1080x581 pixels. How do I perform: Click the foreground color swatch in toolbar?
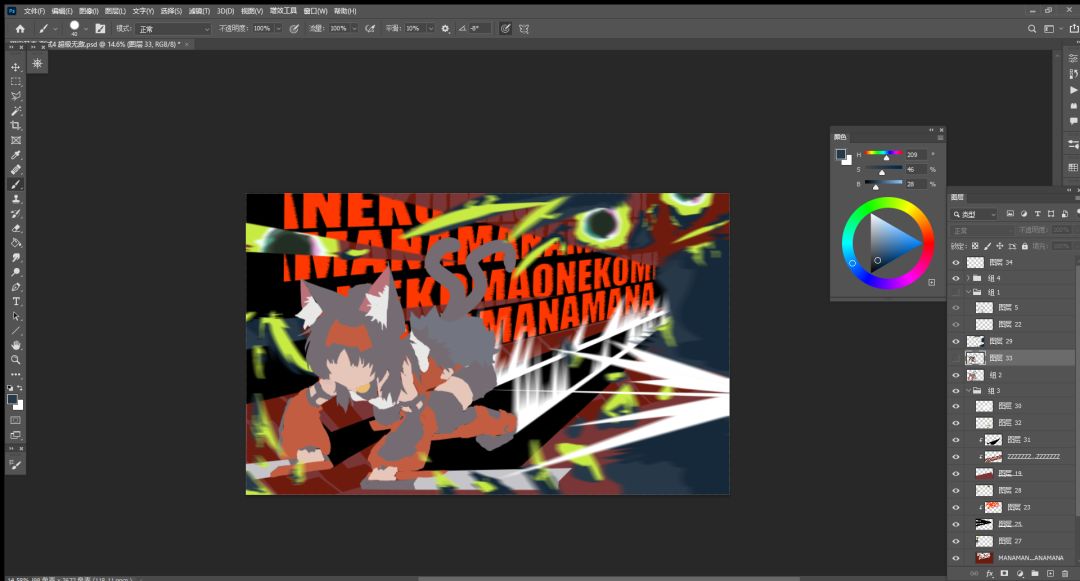(12, 399)
